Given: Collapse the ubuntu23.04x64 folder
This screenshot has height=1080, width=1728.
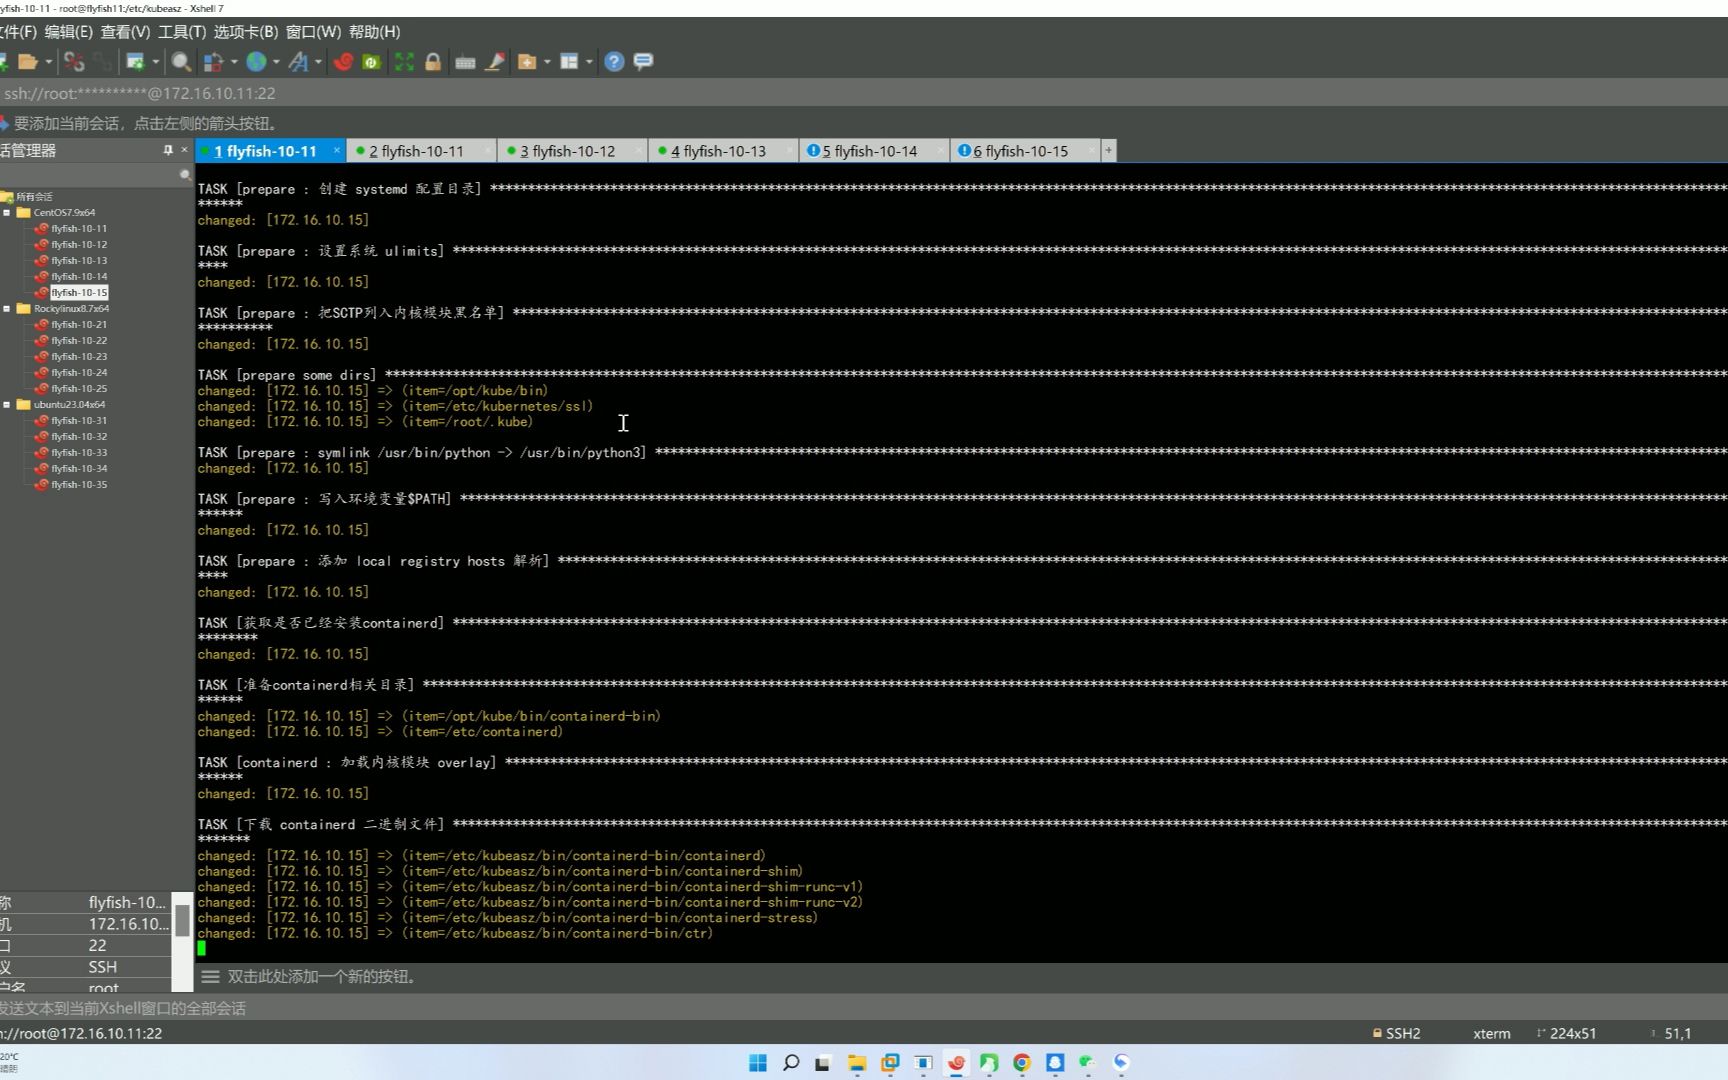Looking at the screenshot, I should tap(7, 404).
